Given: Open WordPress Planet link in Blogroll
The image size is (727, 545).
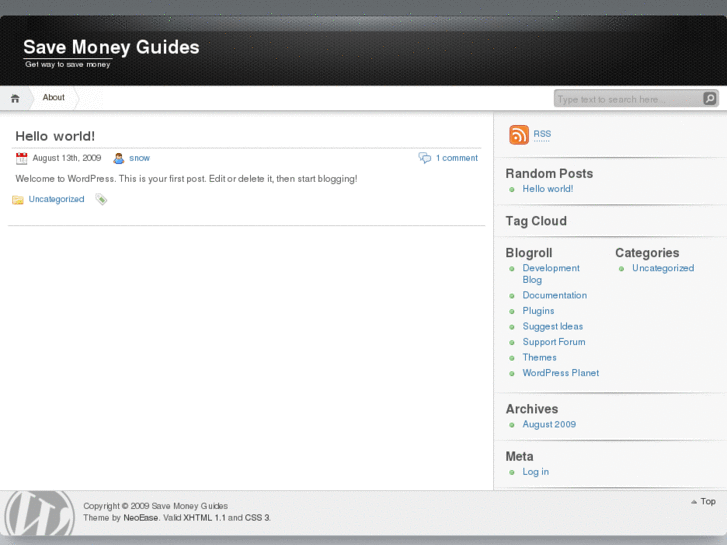Looking at the screenshot, I should tap(561, 373).
